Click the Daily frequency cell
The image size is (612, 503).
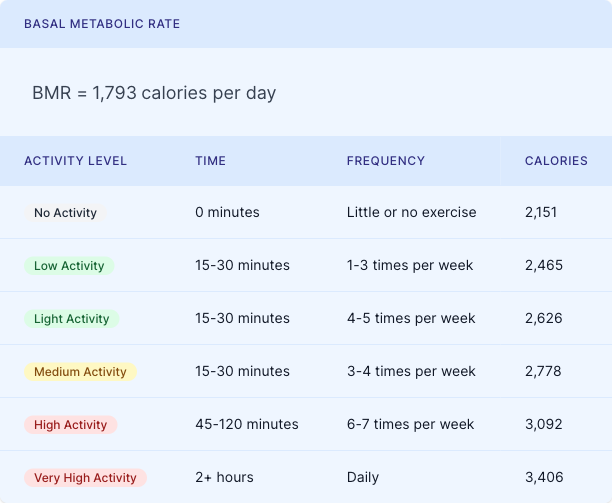click(x=363, y=478)
